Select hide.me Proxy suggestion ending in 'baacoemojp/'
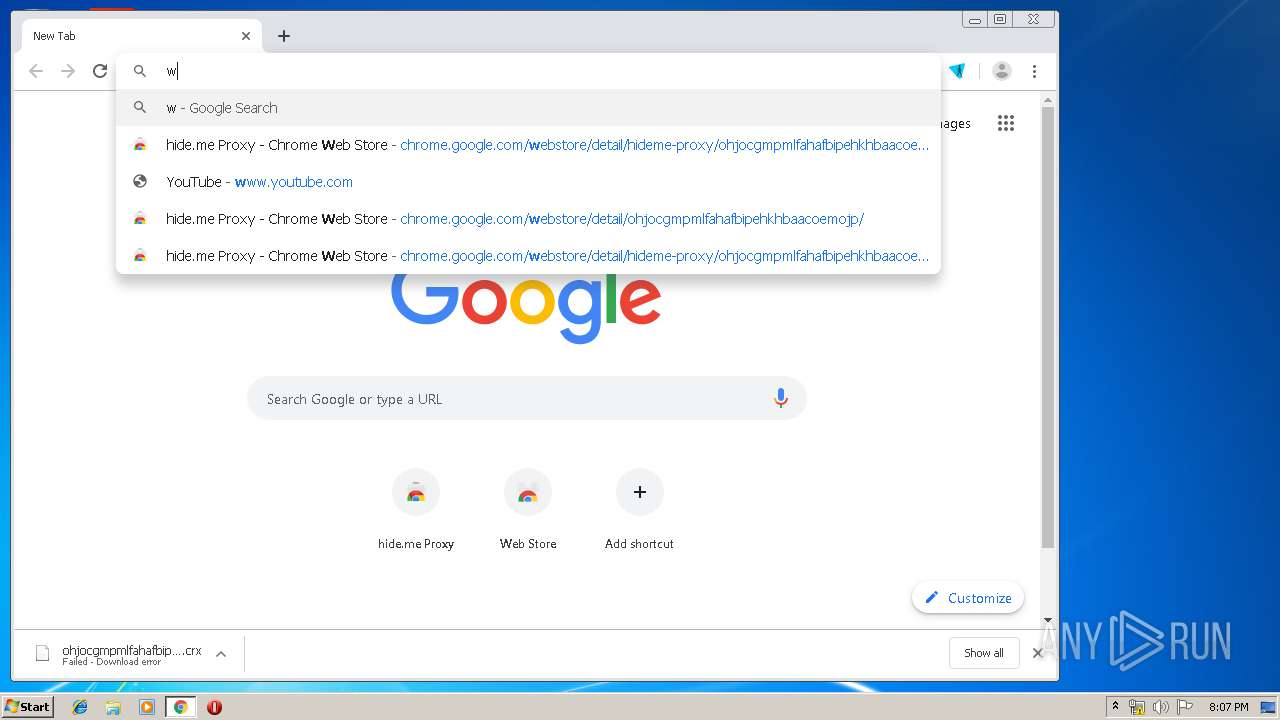 (x=528, y=219)
